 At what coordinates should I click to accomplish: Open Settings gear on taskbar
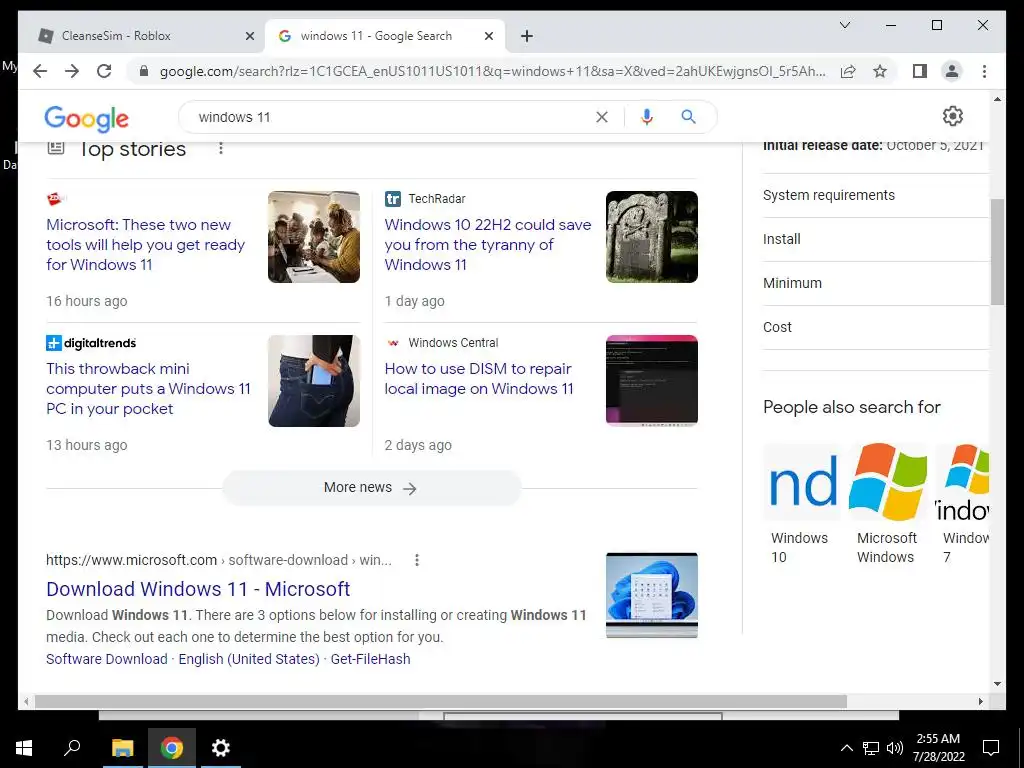tap(221, 748)
